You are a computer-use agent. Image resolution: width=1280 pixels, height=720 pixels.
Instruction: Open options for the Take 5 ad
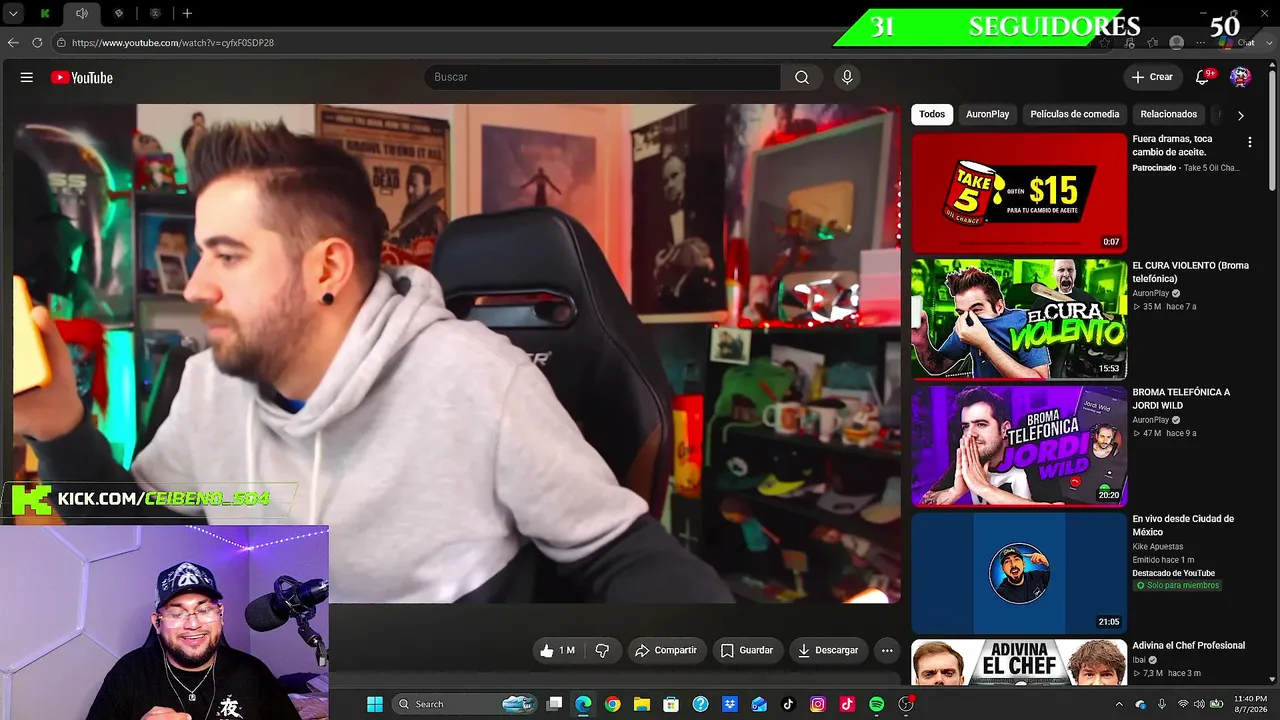pos(1249,143)
